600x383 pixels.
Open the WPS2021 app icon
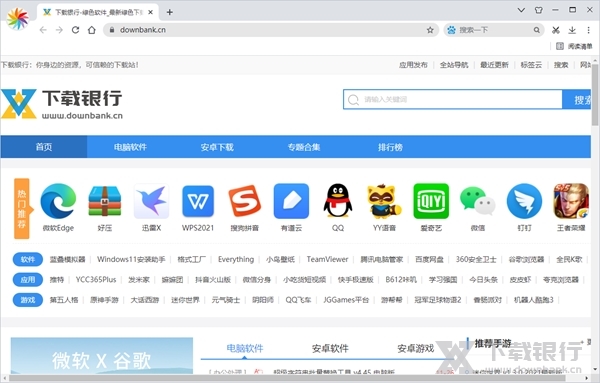pyautogui.click(x=198, y=201)
